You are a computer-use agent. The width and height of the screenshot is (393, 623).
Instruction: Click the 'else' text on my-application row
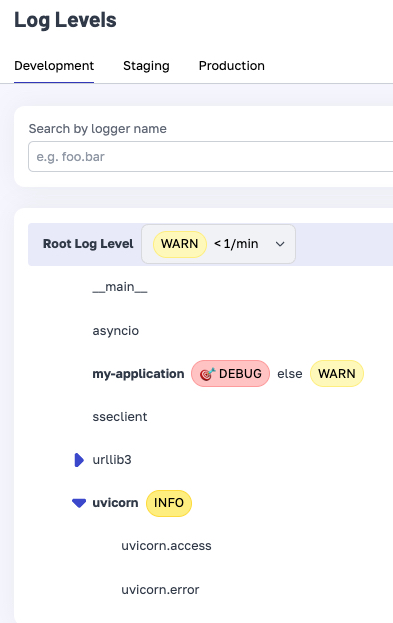tap(290, 374)
